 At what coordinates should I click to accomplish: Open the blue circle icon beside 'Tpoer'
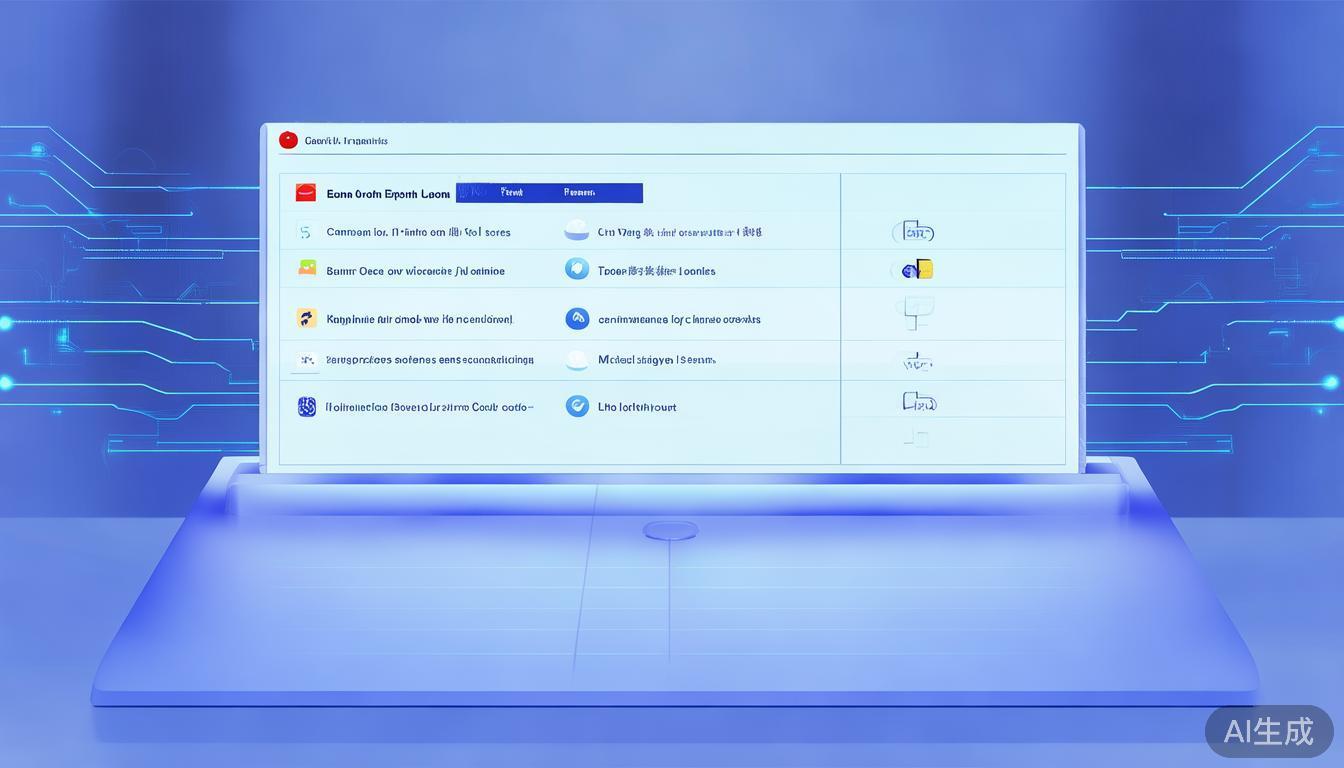pos(577,269)
